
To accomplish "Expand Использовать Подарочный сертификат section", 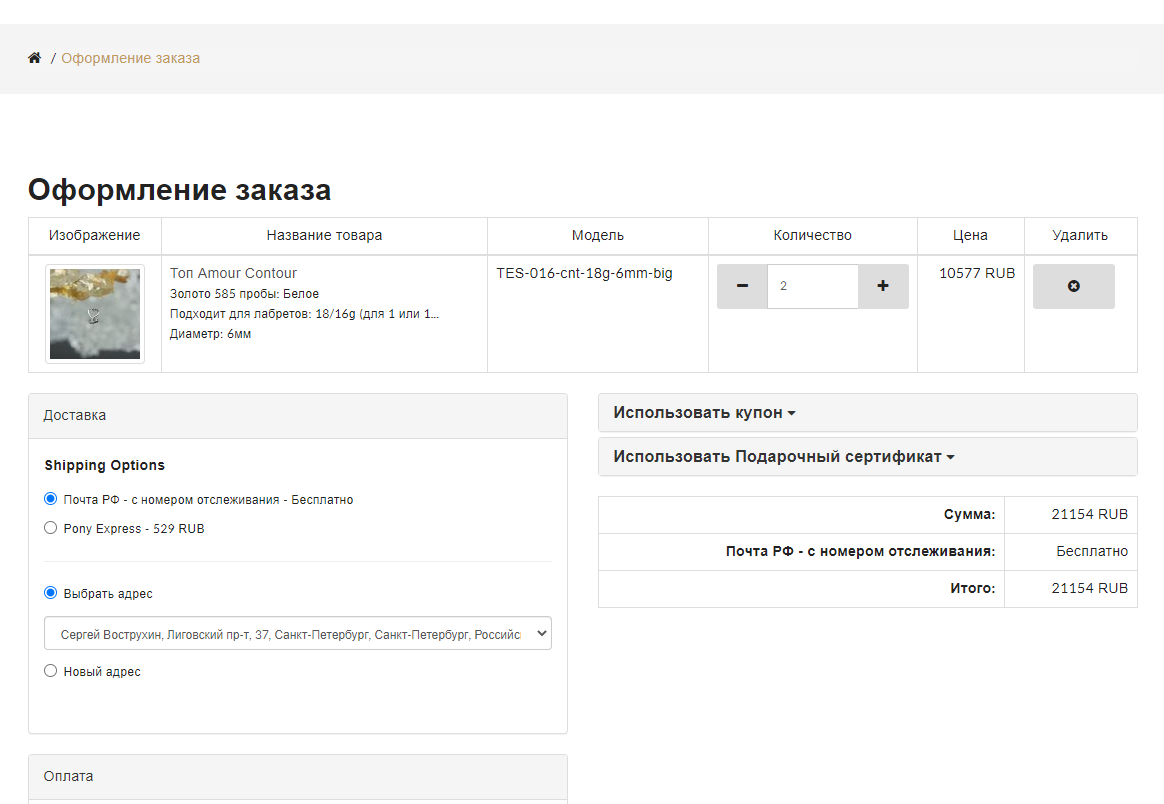I will point(784,457).
